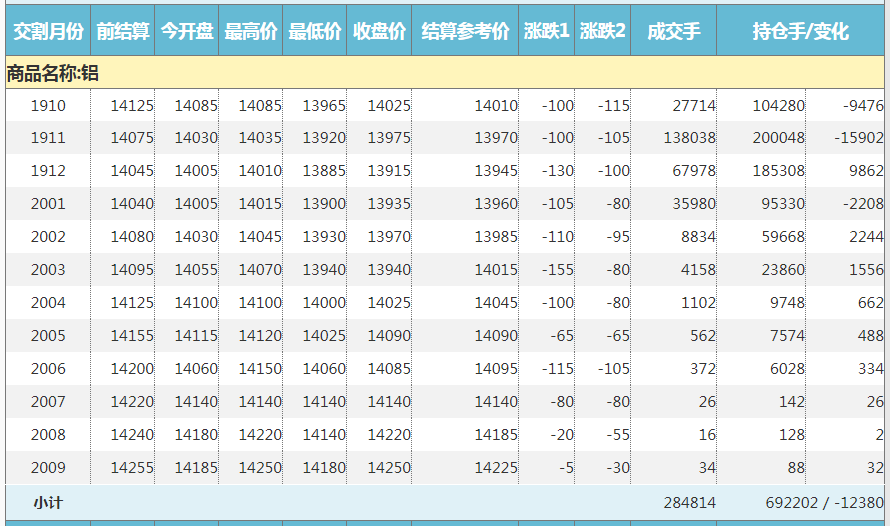Click the 商品名称:铝 group row
Image resolution: width=890 pixels, height=526 pixels.
pos(52,73)
